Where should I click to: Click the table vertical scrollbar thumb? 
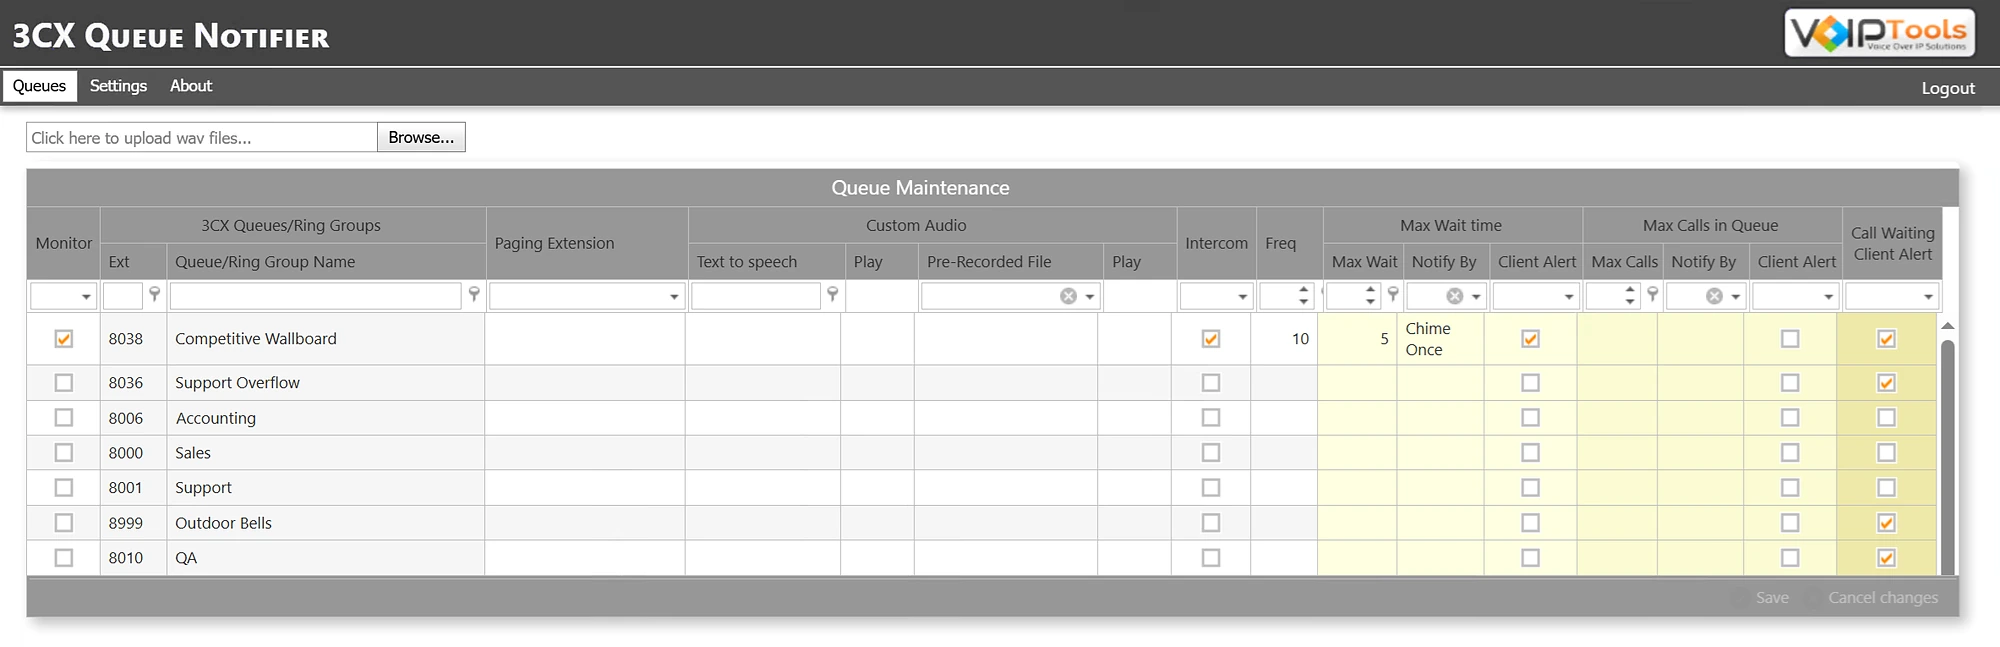click(x=1947, y=456)
